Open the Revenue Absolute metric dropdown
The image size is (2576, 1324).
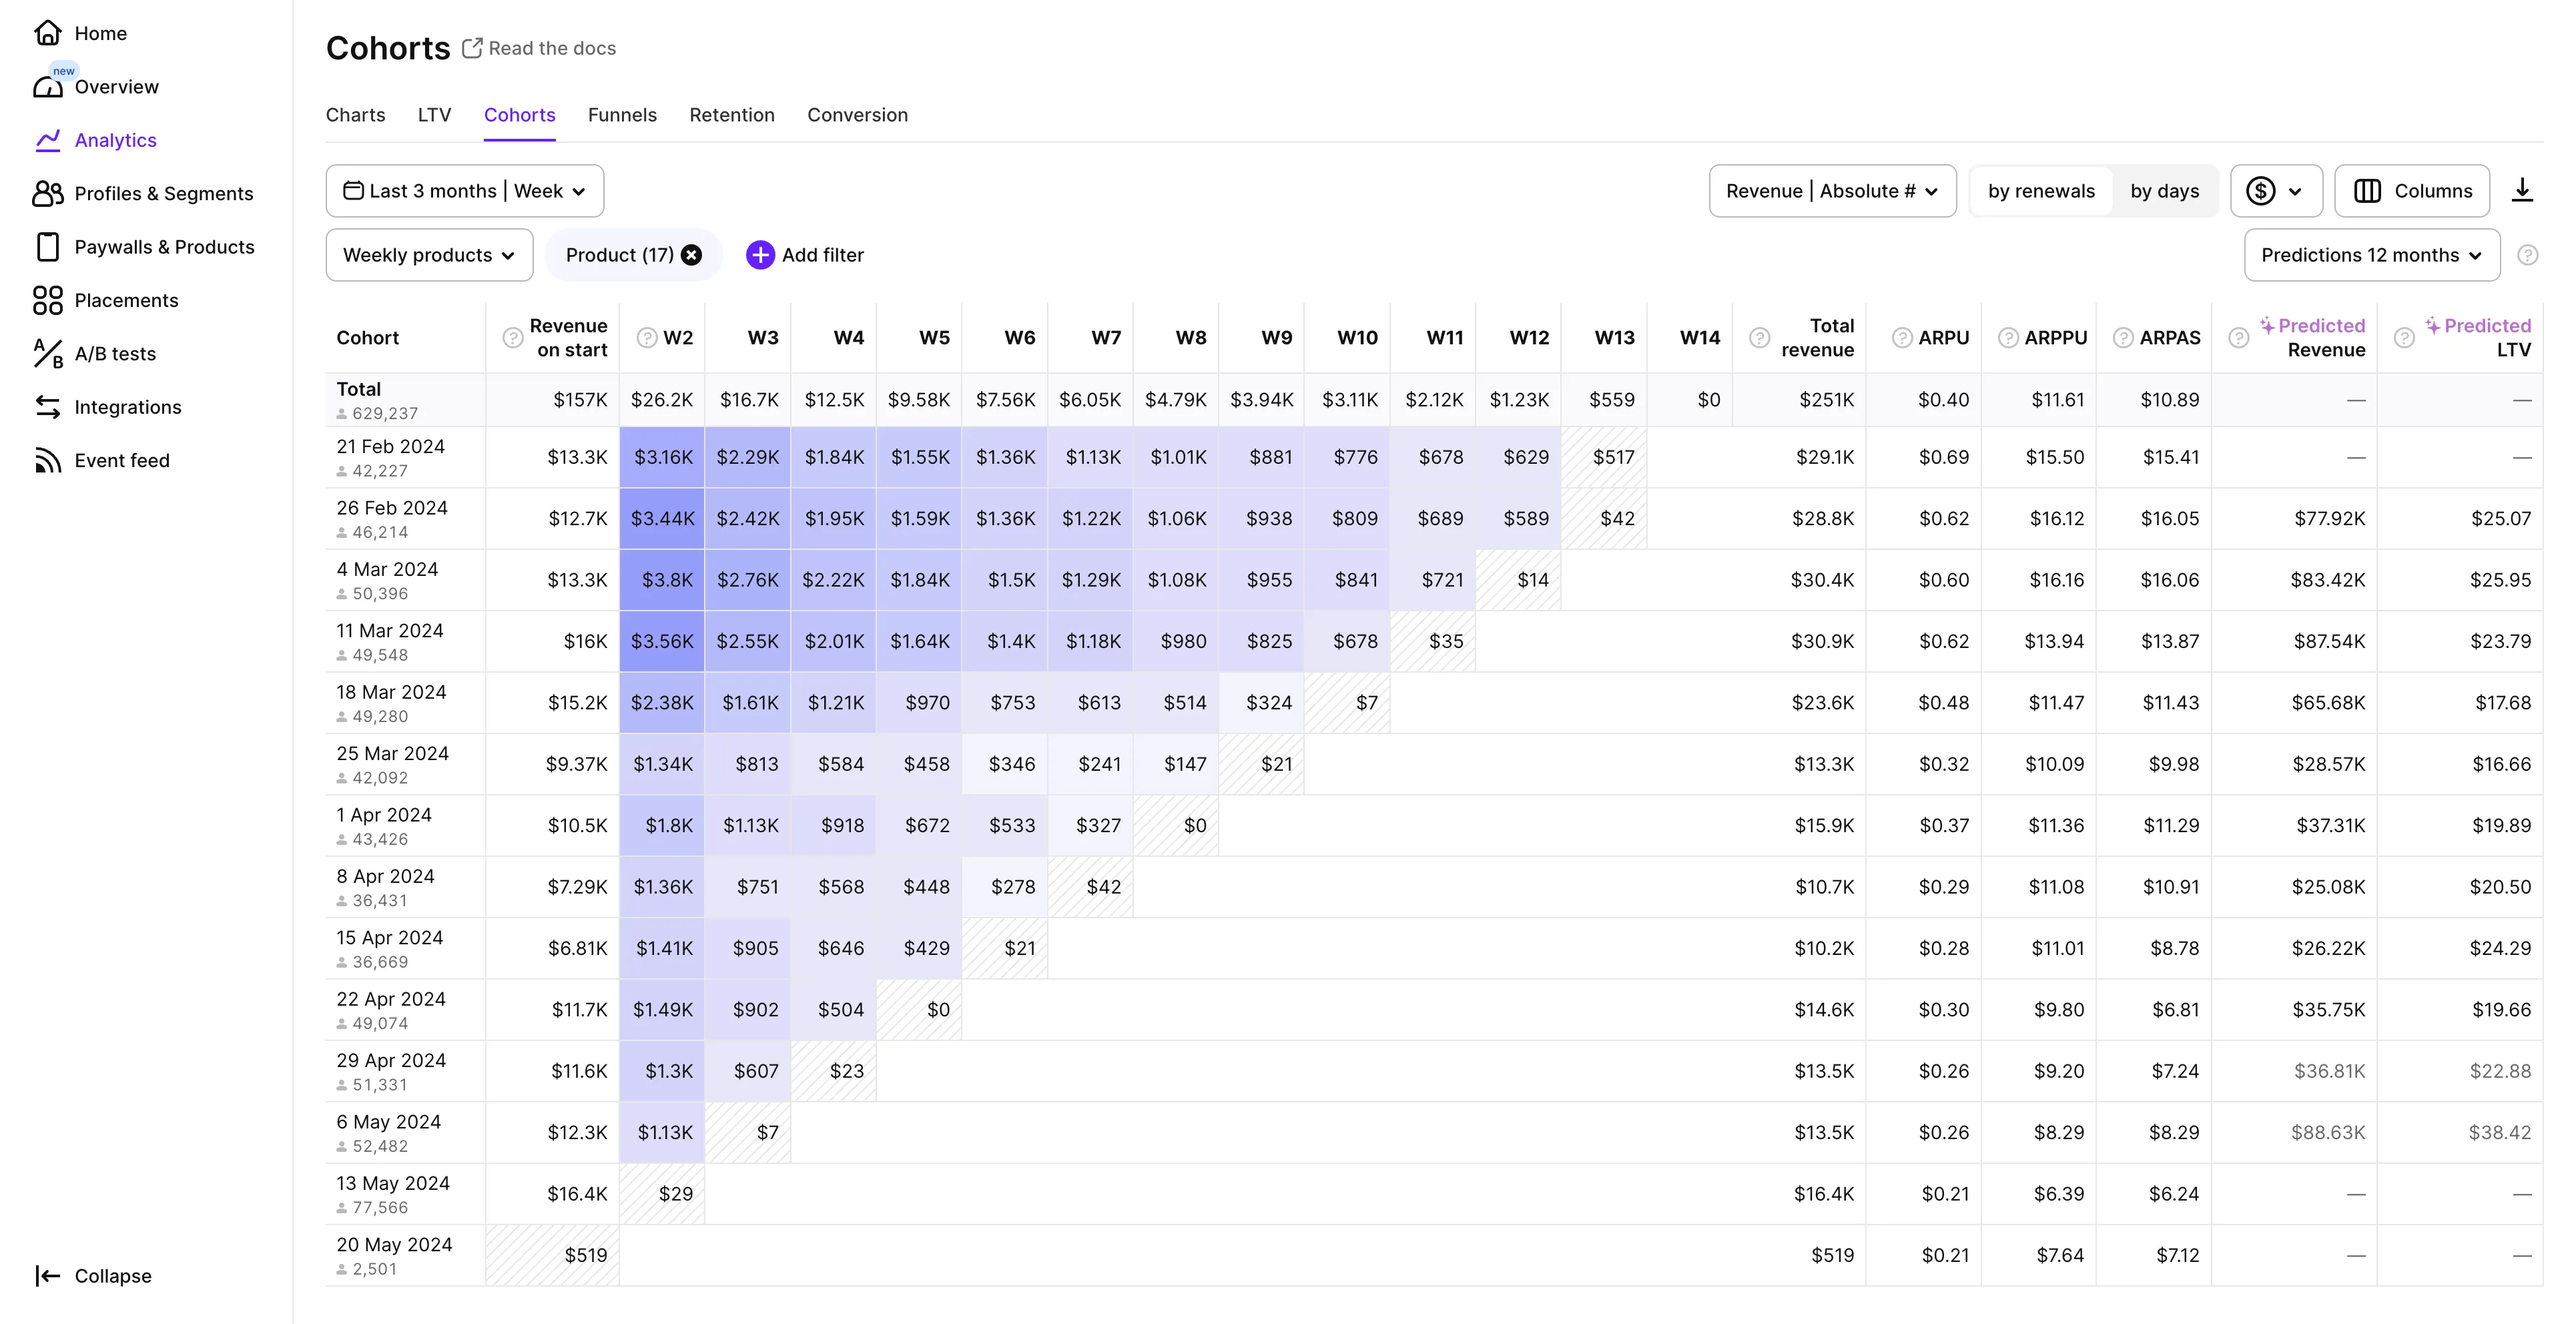click(x=1831, y=191)
